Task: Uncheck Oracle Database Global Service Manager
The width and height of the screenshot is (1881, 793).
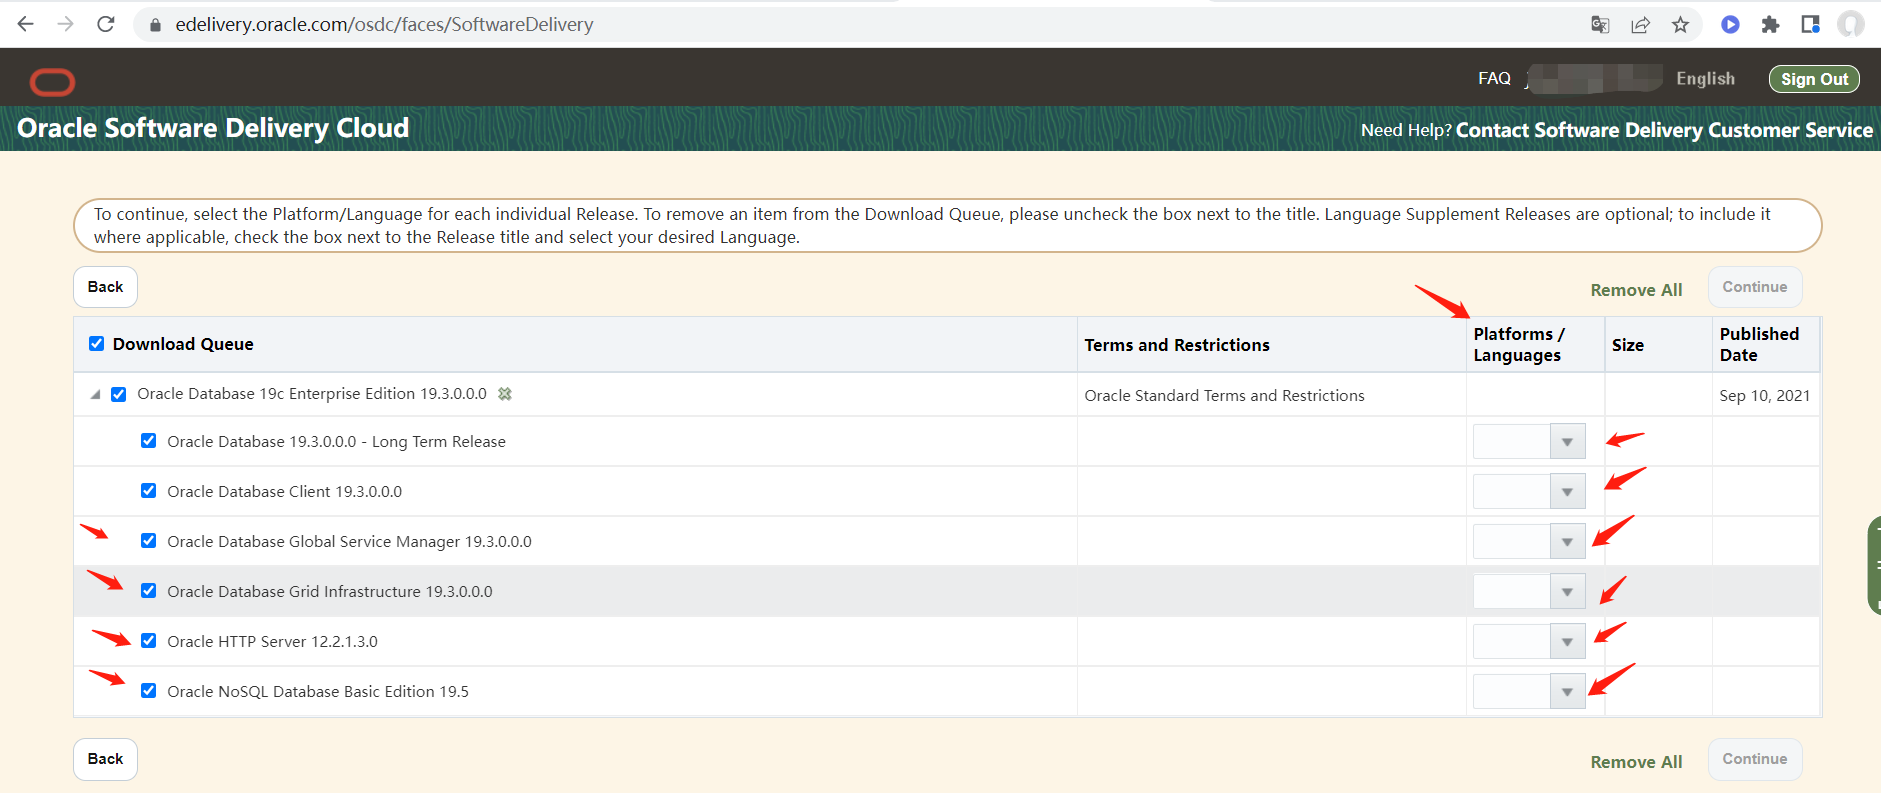Action: tap(149, 541)
